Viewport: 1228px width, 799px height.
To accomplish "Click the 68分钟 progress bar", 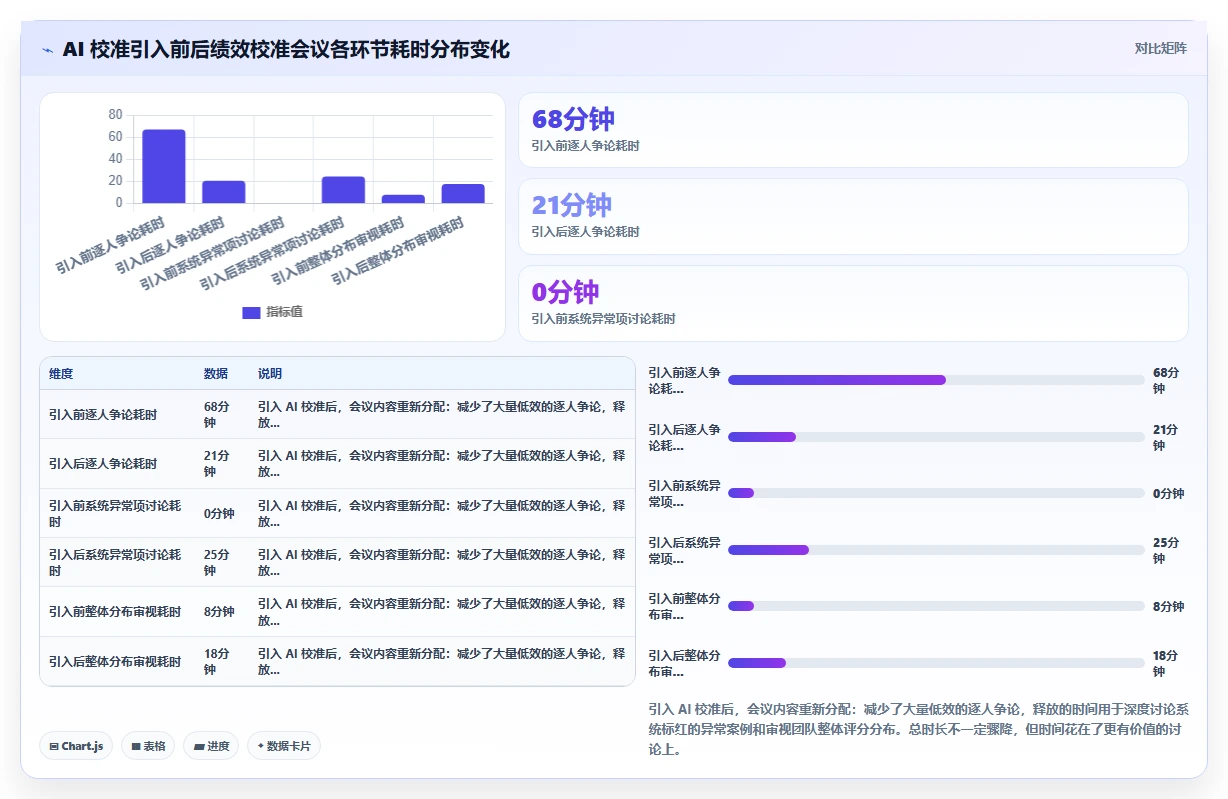I will (936, 380).
